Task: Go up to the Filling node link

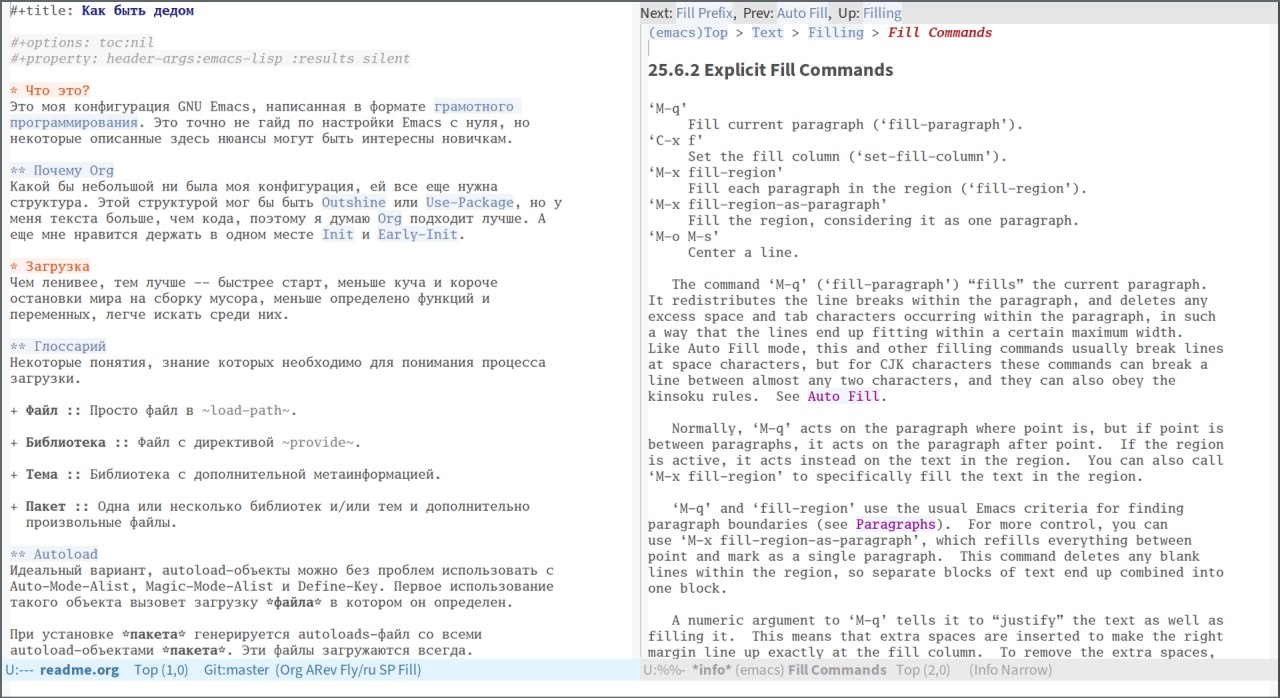Action: tap(882, 13)
